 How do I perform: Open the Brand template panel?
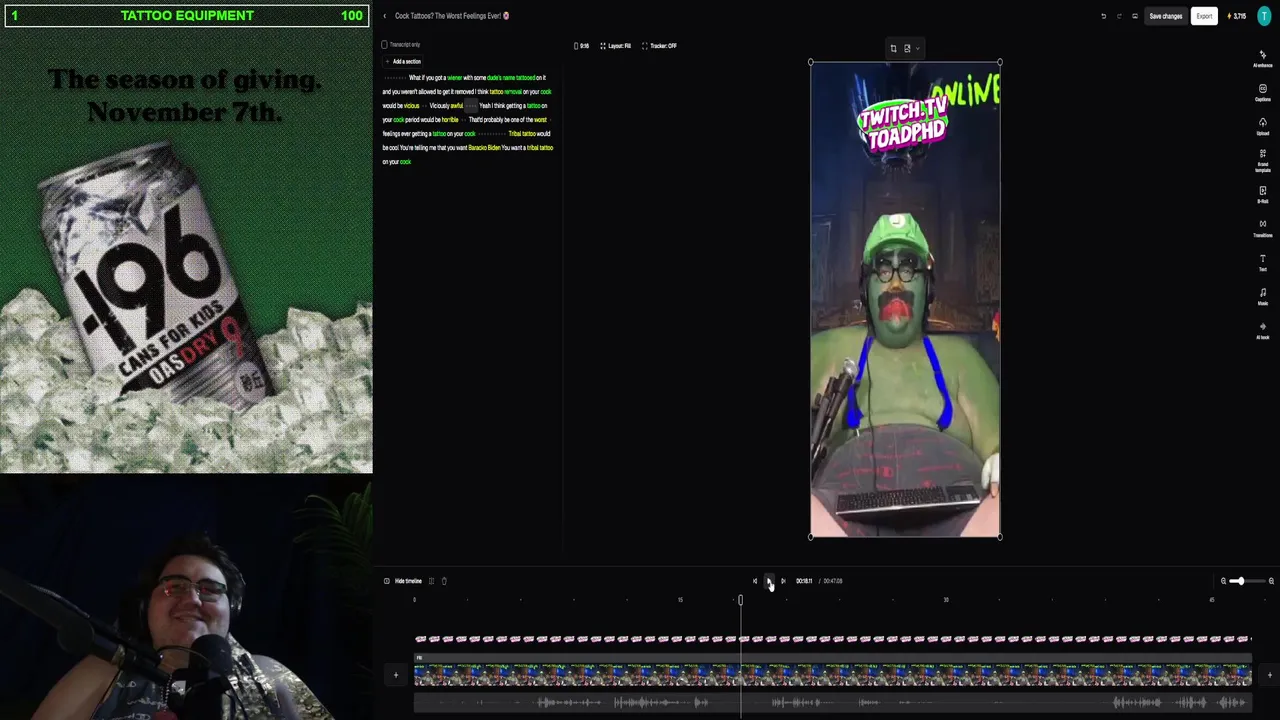pyautogui.click(x=1263, y=161)
